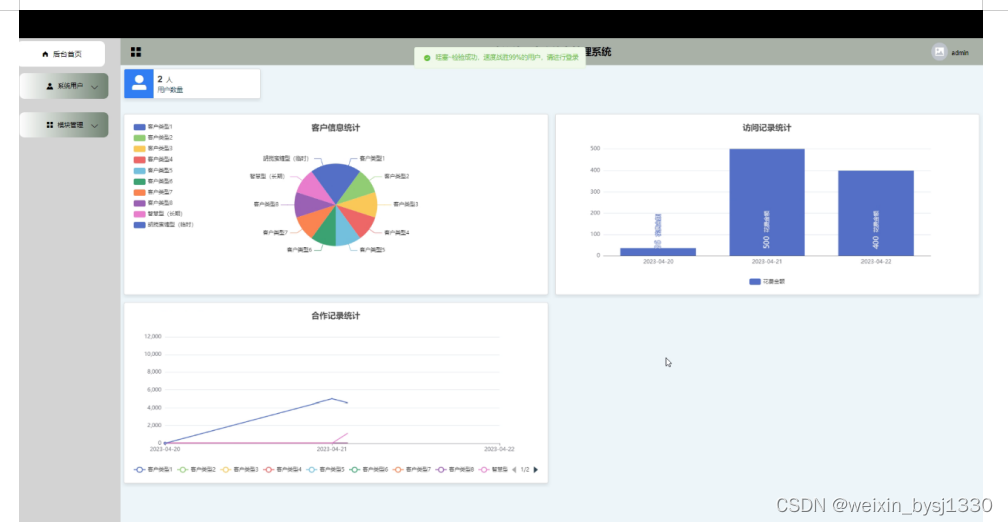Toggle 客户类型2 line chart legend marker

(183, 470)
